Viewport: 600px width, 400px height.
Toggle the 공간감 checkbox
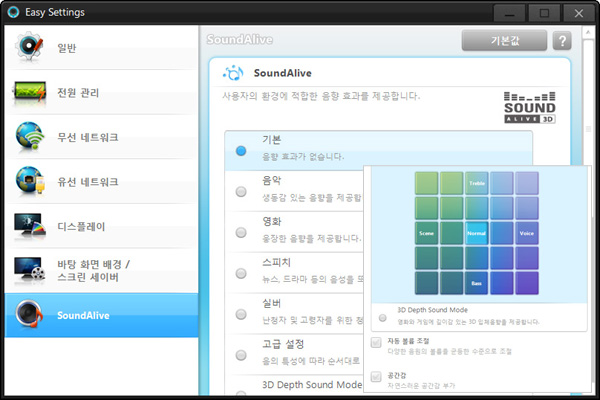click(376, 377)
